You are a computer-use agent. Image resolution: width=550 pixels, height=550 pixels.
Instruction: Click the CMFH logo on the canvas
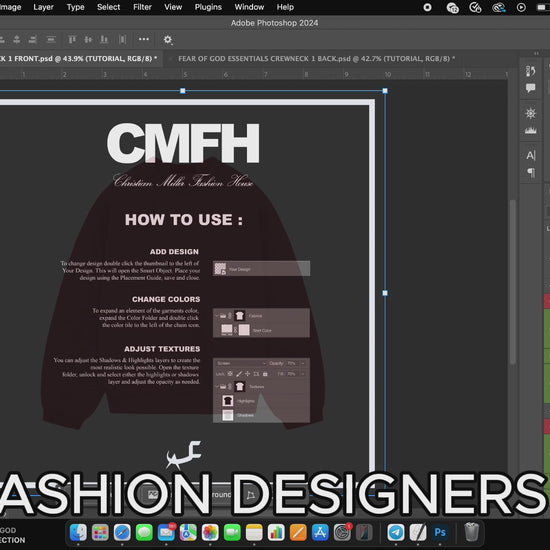tap(183, 143)
